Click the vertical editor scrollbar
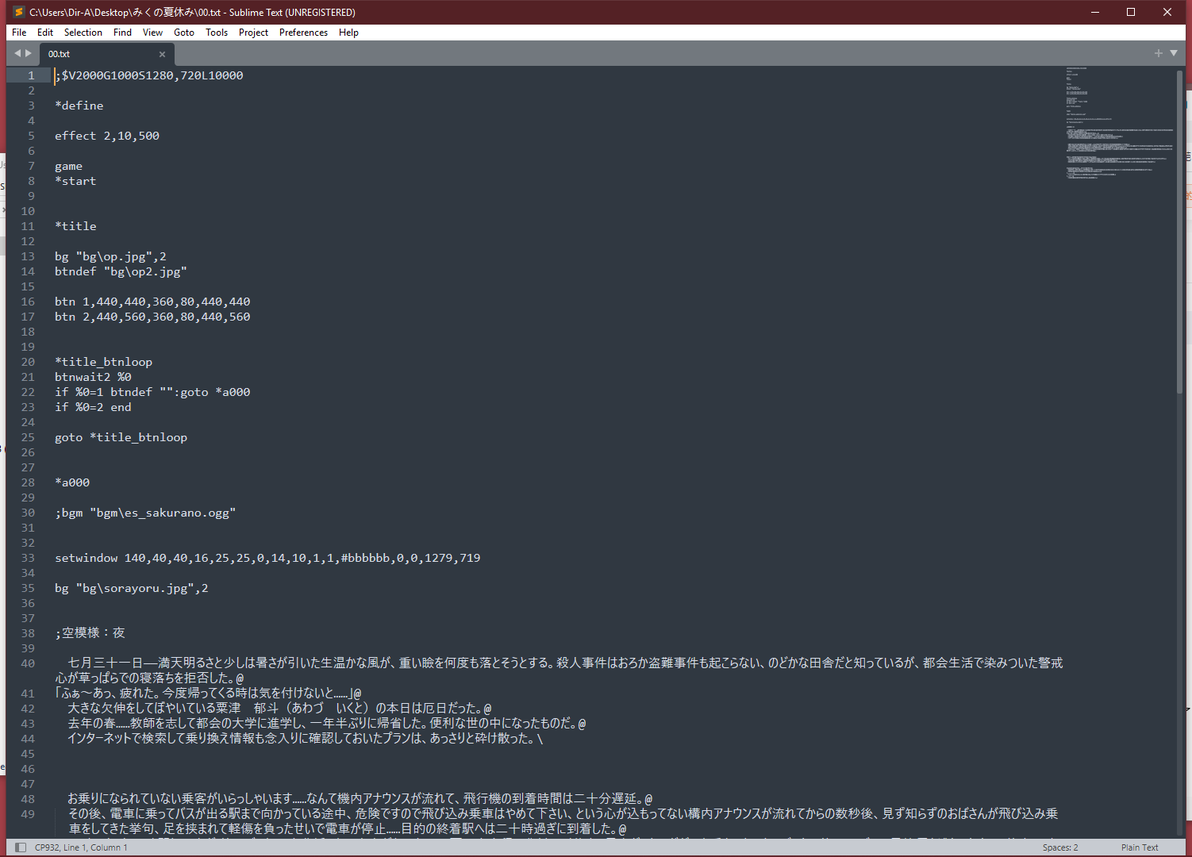The height and width of the screenshot is (857, 1192). [x=1180, y=452]
